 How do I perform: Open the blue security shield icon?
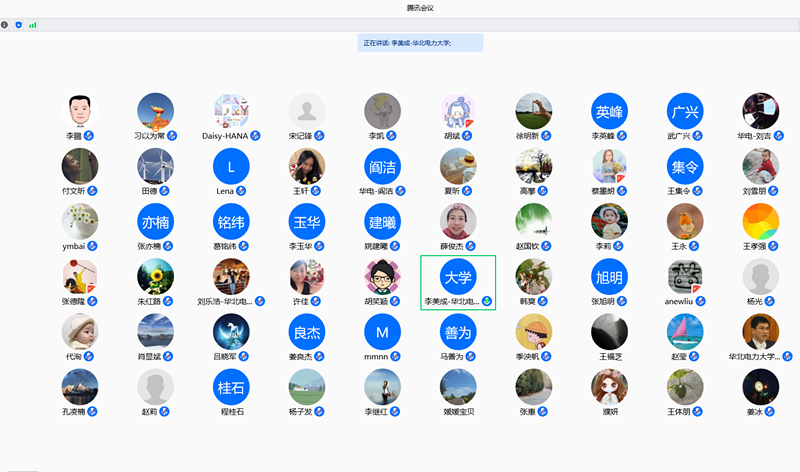pos(18,24)
